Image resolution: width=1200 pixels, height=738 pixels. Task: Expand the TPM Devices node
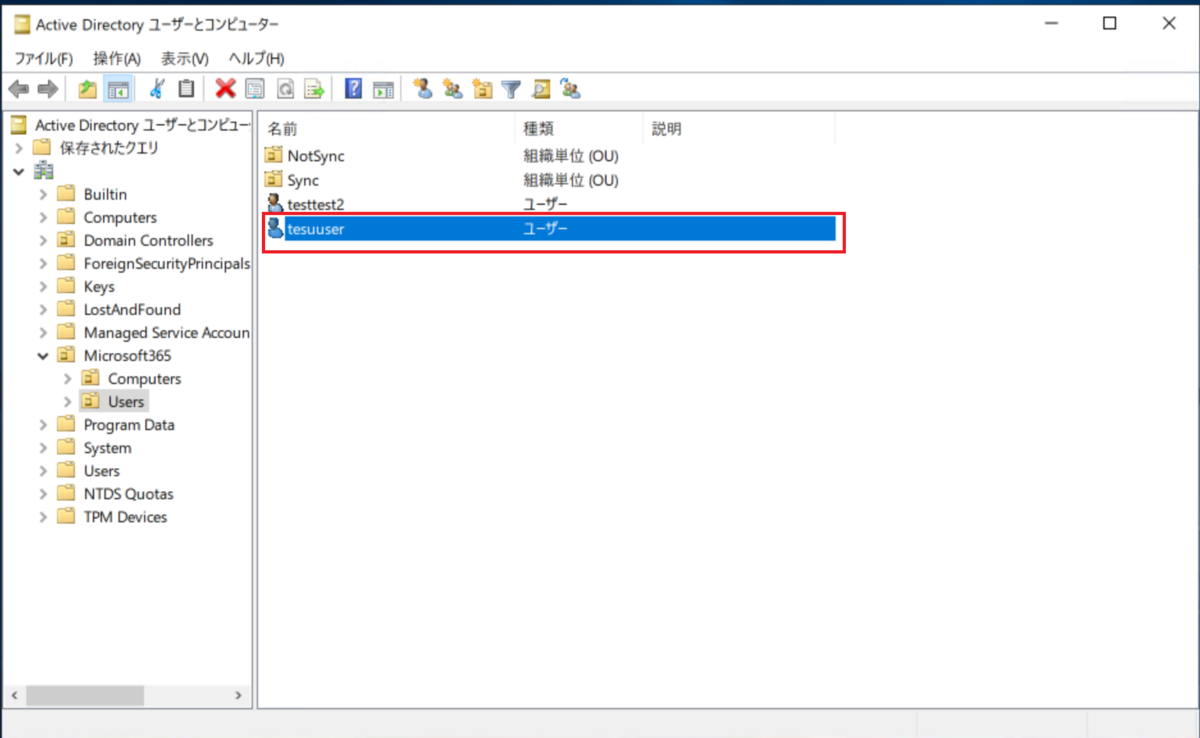[43, 517]
